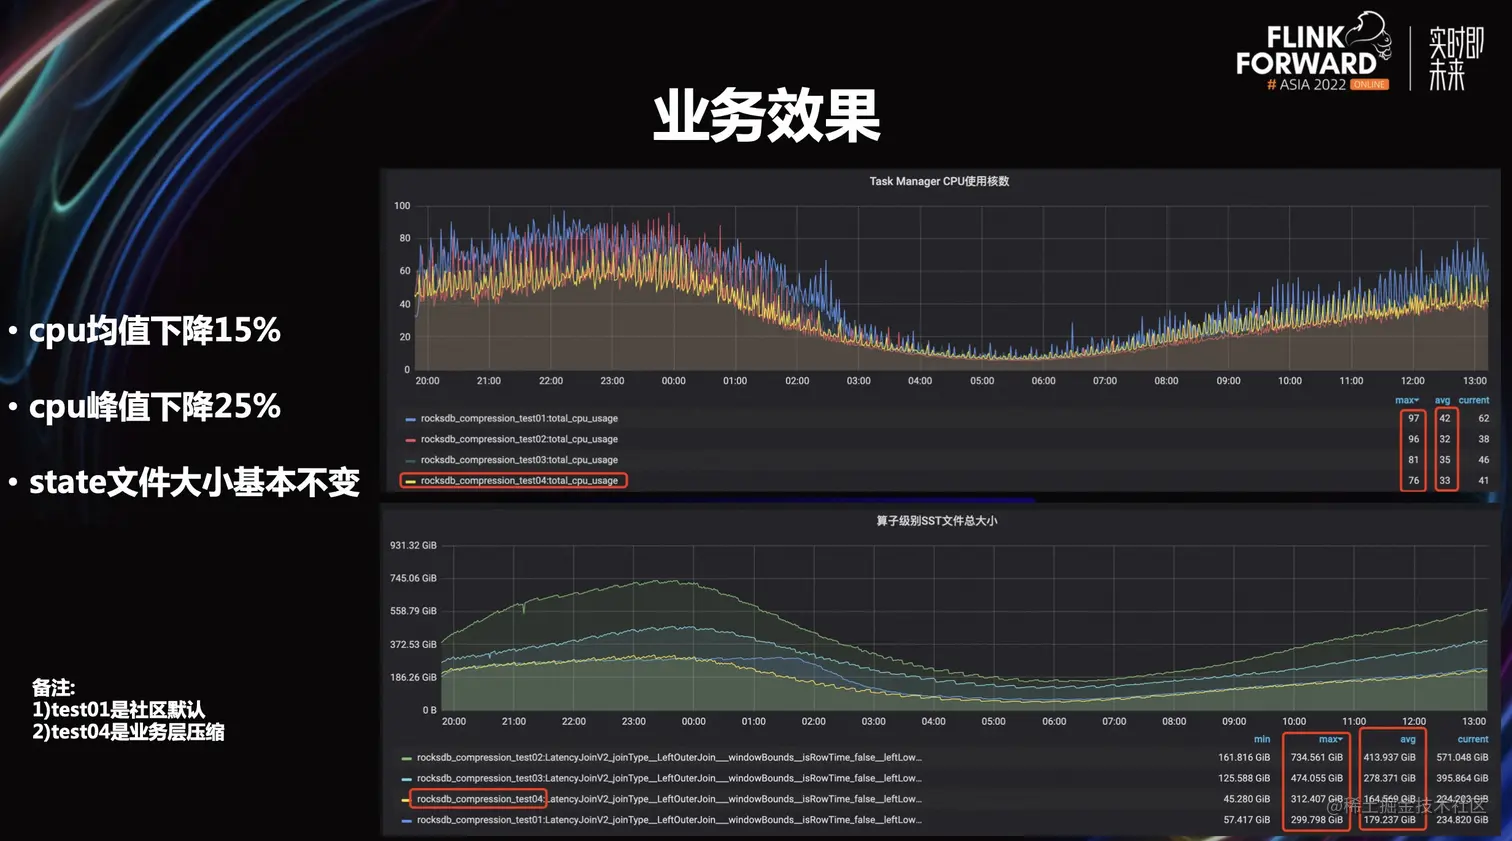
Task: Click max value 299.798 GiB for test01
Action: [1317, 820]
